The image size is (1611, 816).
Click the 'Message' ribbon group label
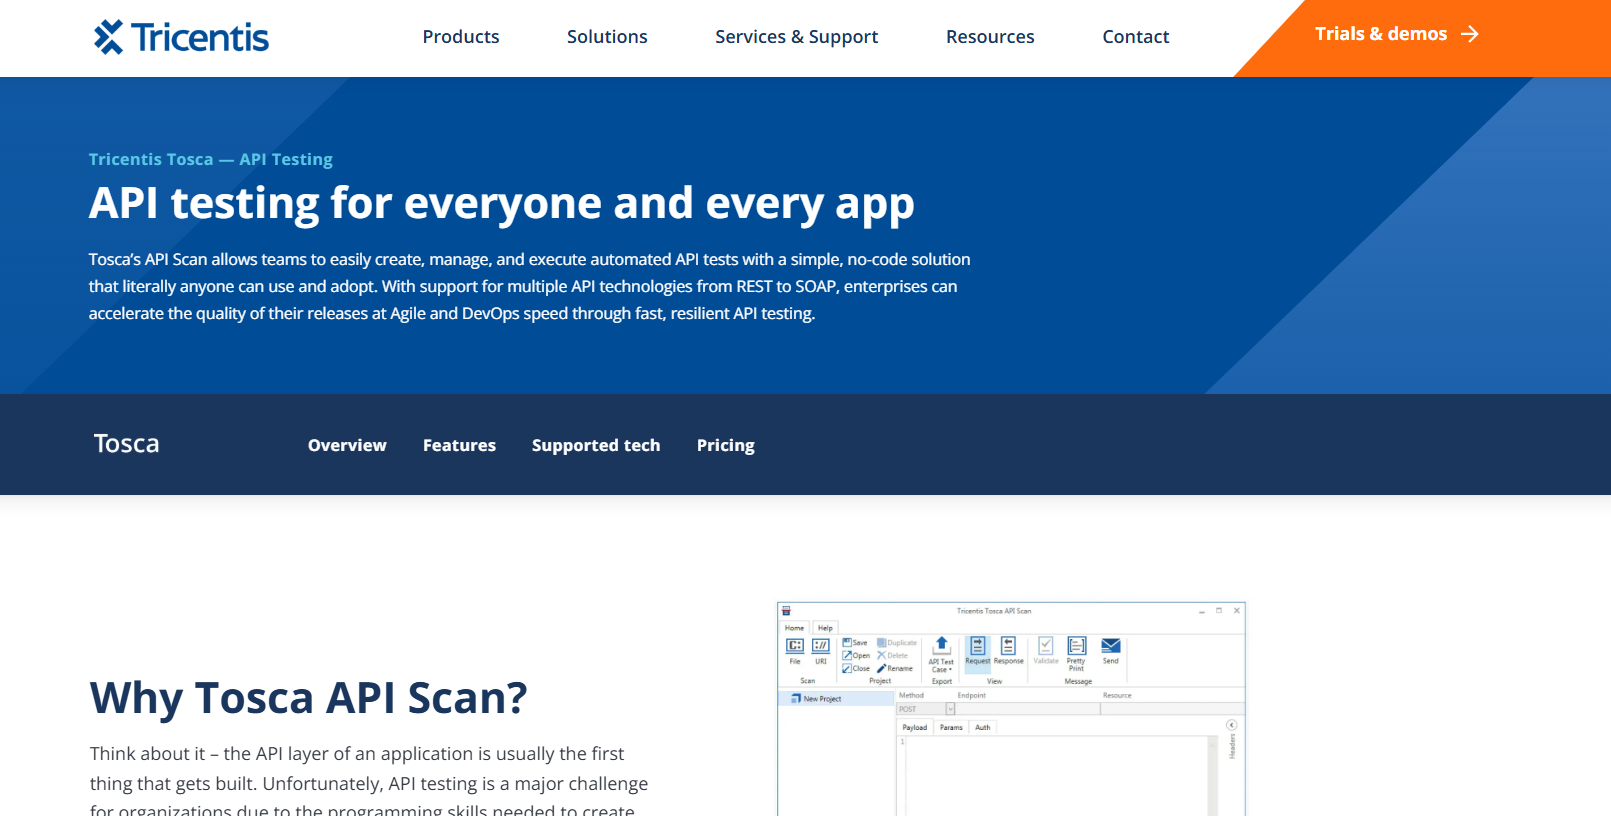[x=1078, y=681]
